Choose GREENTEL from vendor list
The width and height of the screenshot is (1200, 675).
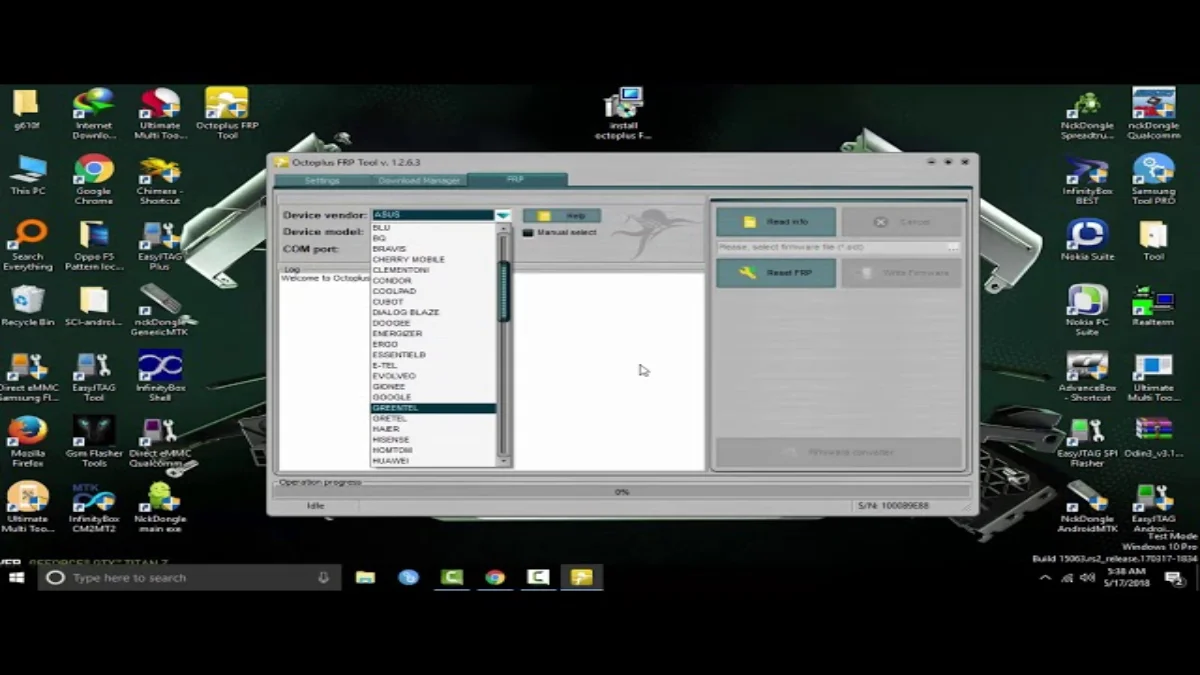pyautogui.click(x=433, y=408)
